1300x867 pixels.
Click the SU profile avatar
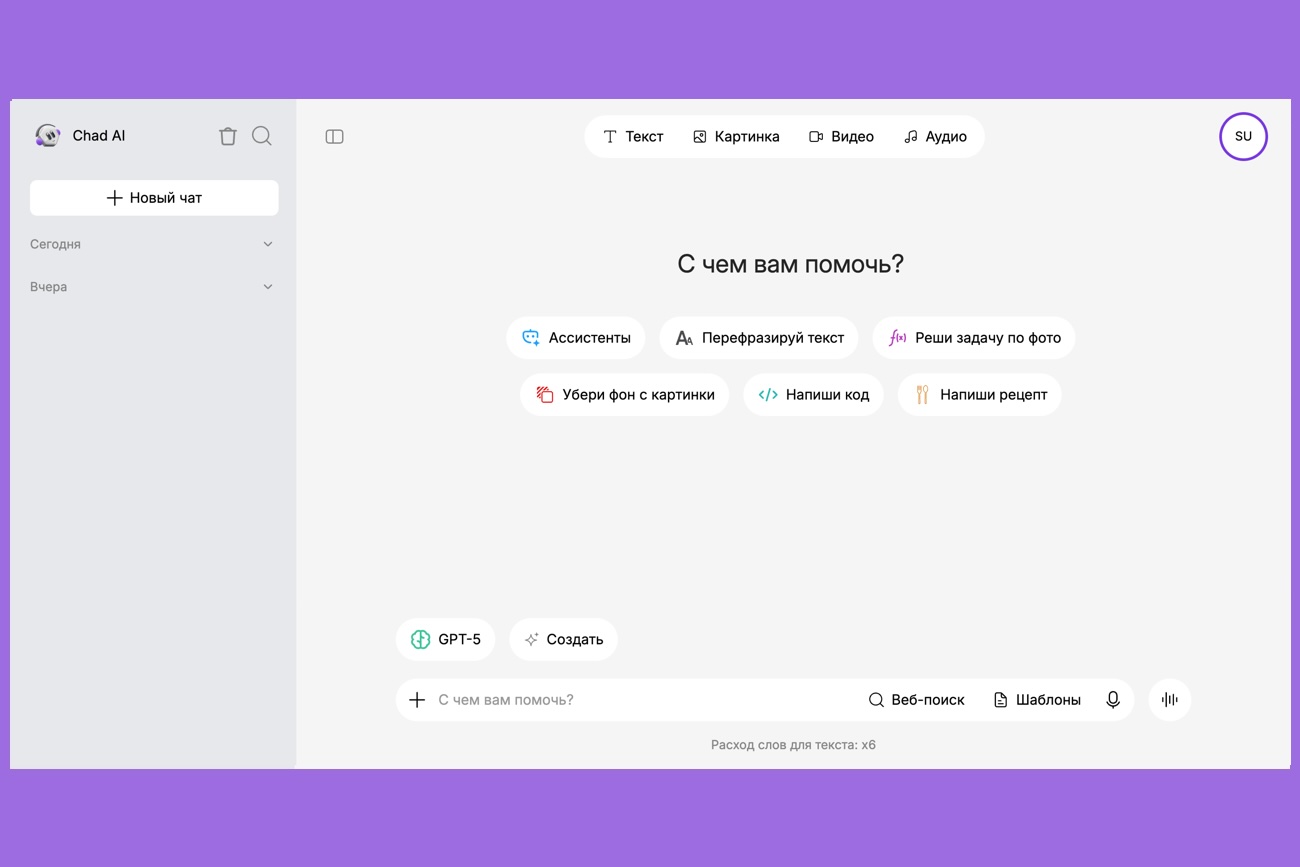(x=1243, y=136)
